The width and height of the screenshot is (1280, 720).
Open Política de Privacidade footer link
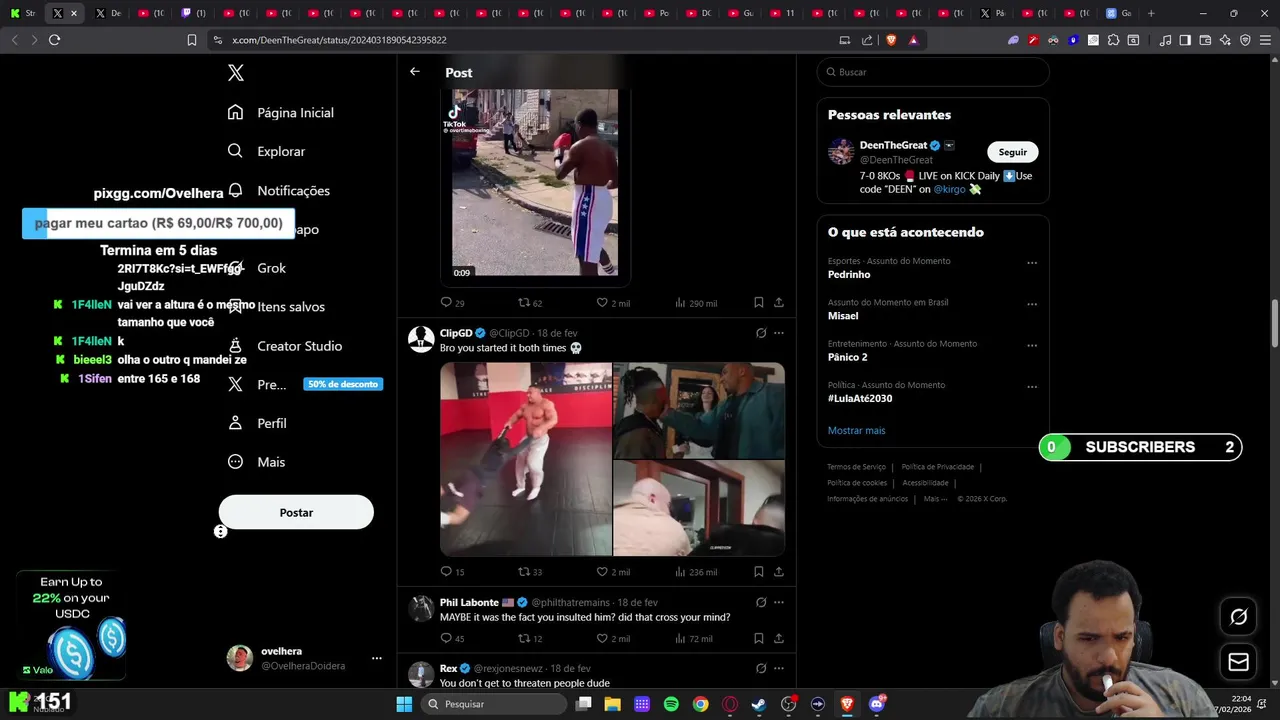(x=937, y=467)
